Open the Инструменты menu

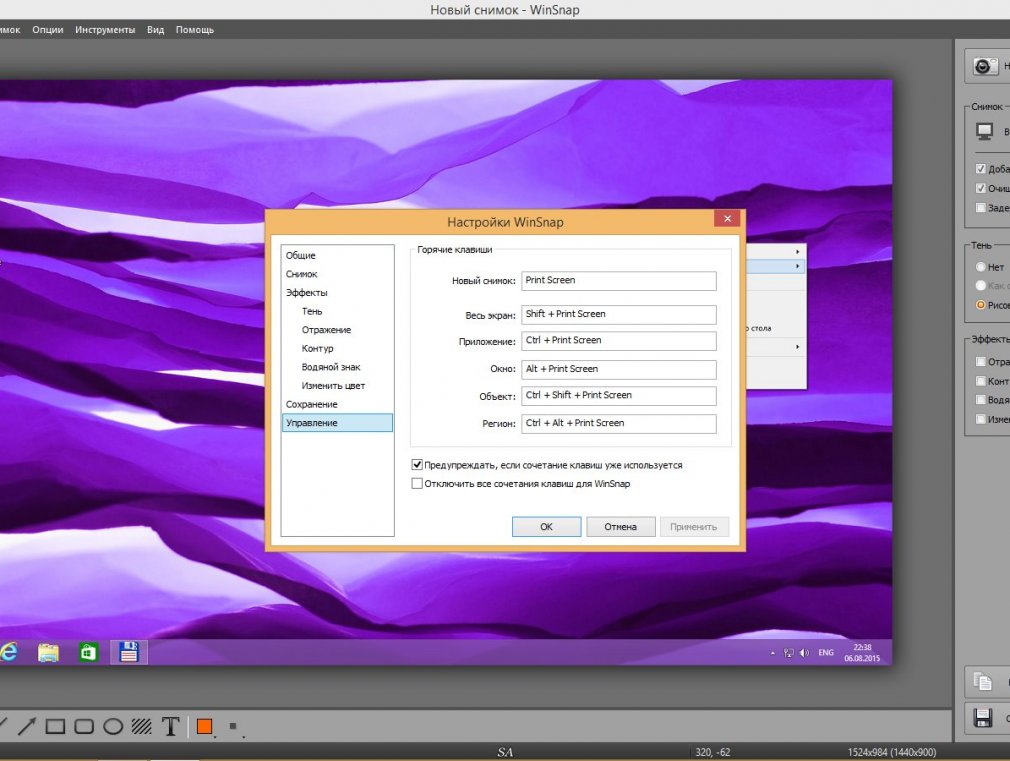(105, 30)
